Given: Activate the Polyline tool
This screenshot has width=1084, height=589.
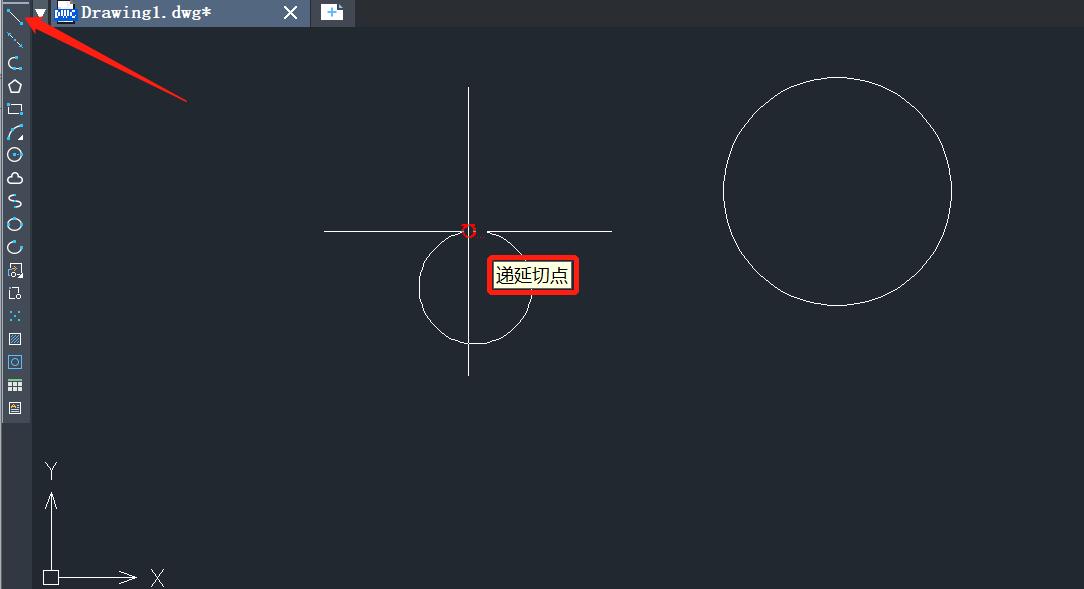Looking at the screenshot, I should tap(15, 63).
